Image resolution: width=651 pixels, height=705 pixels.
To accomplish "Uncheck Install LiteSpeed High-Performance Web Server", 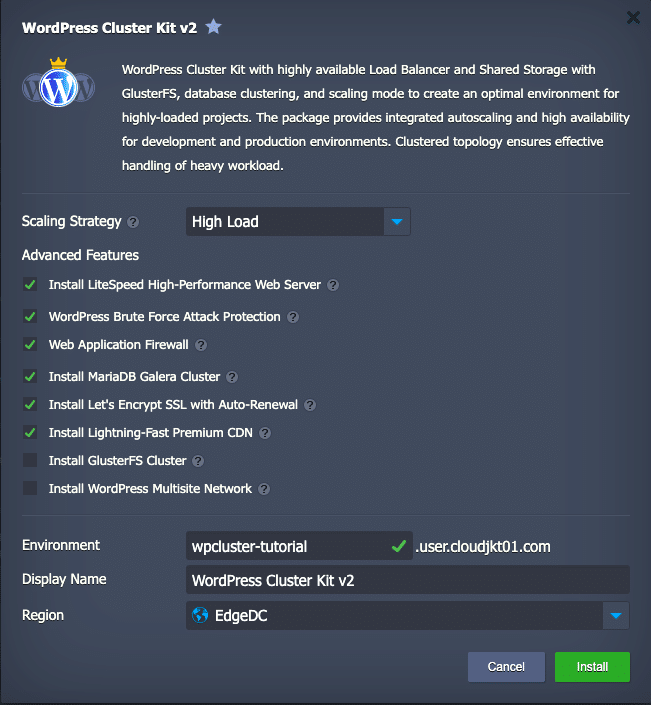I will coord(30,285).
